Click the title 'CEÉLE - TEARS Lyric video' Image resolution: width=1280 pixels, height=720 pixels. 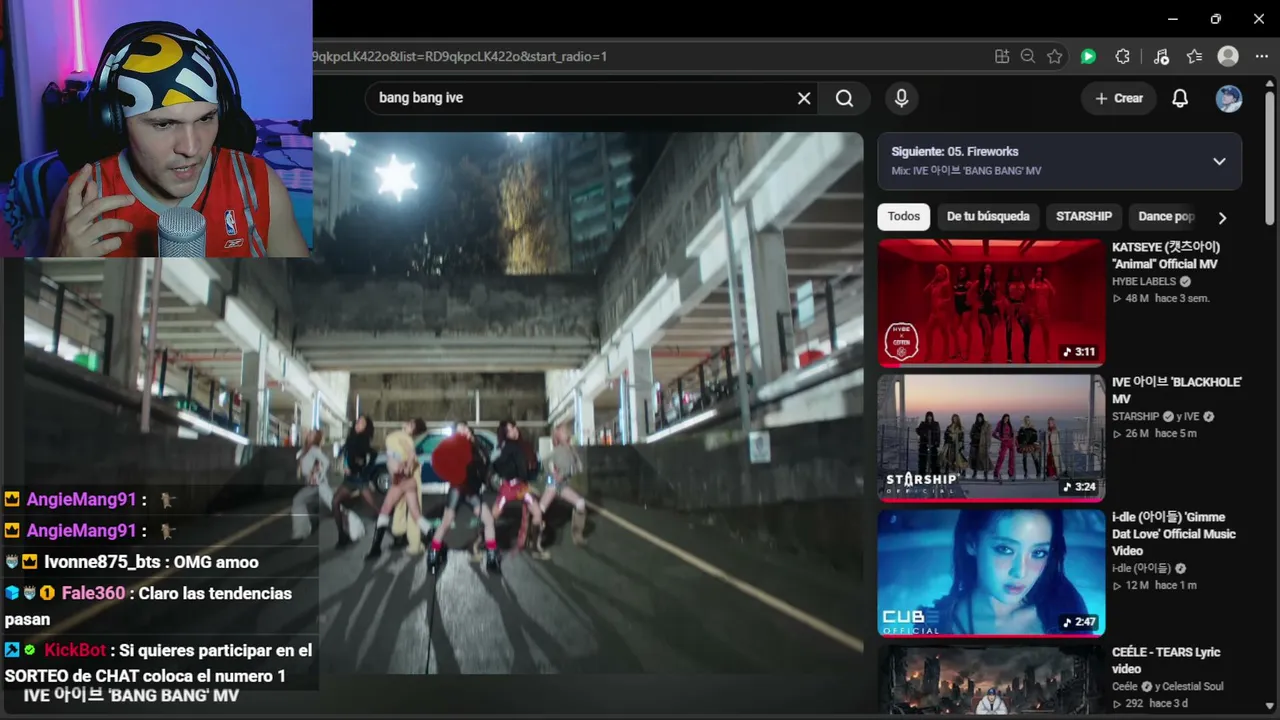1166,660
